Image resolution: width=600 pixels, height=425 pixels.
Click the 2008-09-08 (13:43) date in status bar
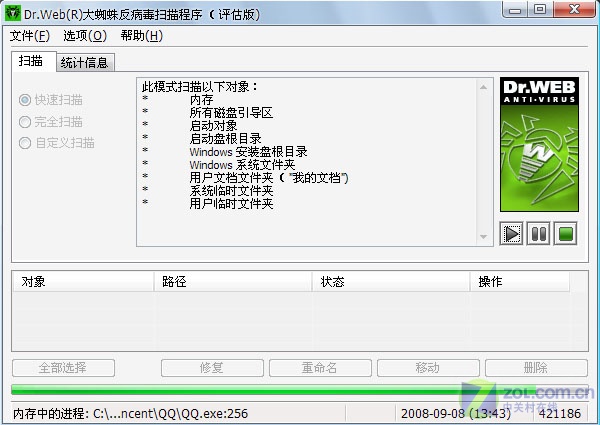point(456,414)
